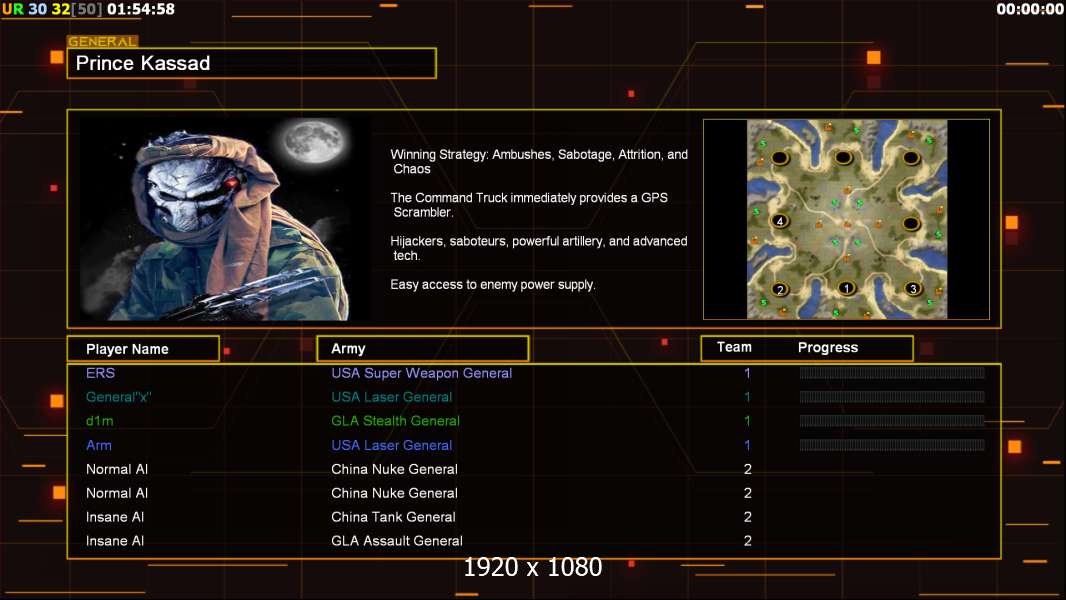The image size is (1066, 600).
Task: Click the UR indicator in the overlay
Action: tap(13, 10)
